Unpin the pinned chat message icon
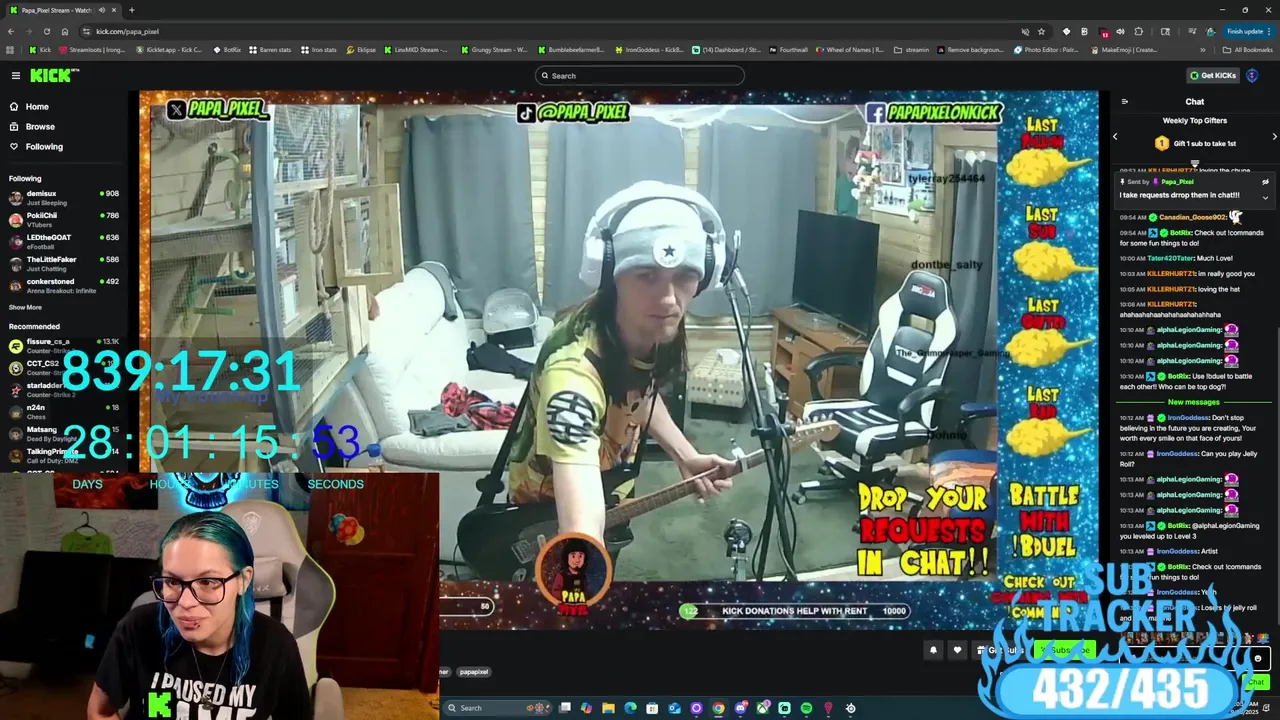1280x720 pixels. click(1265, 182)
